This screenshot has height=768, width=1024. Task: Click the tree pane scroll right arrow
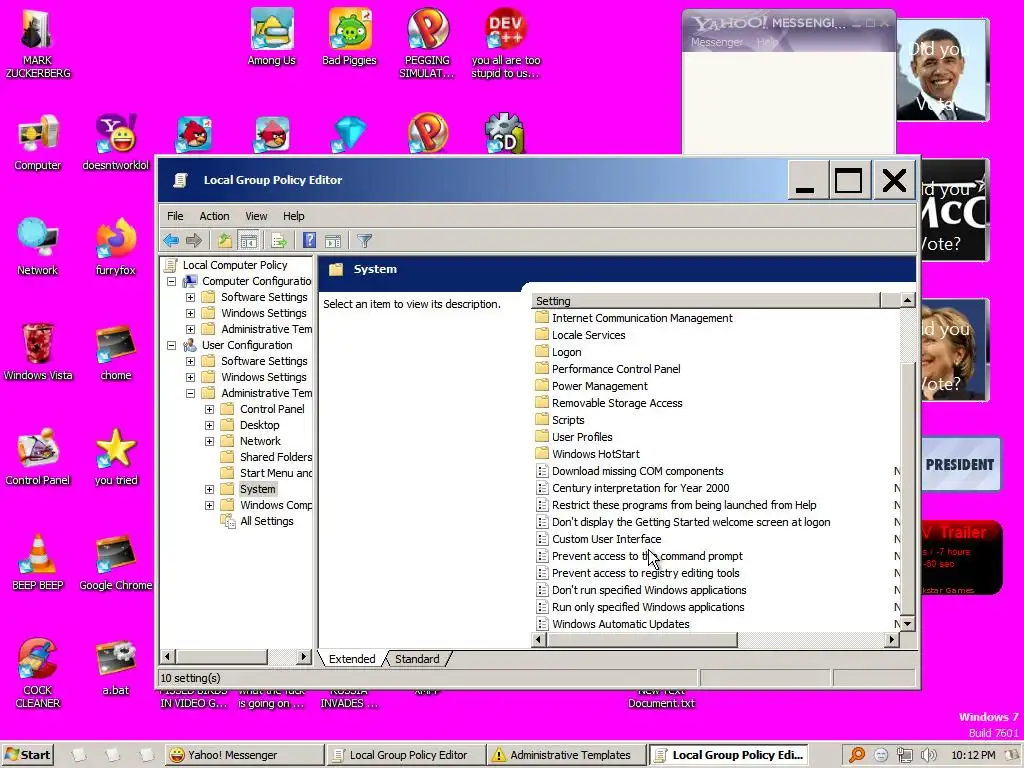point(303,656)
